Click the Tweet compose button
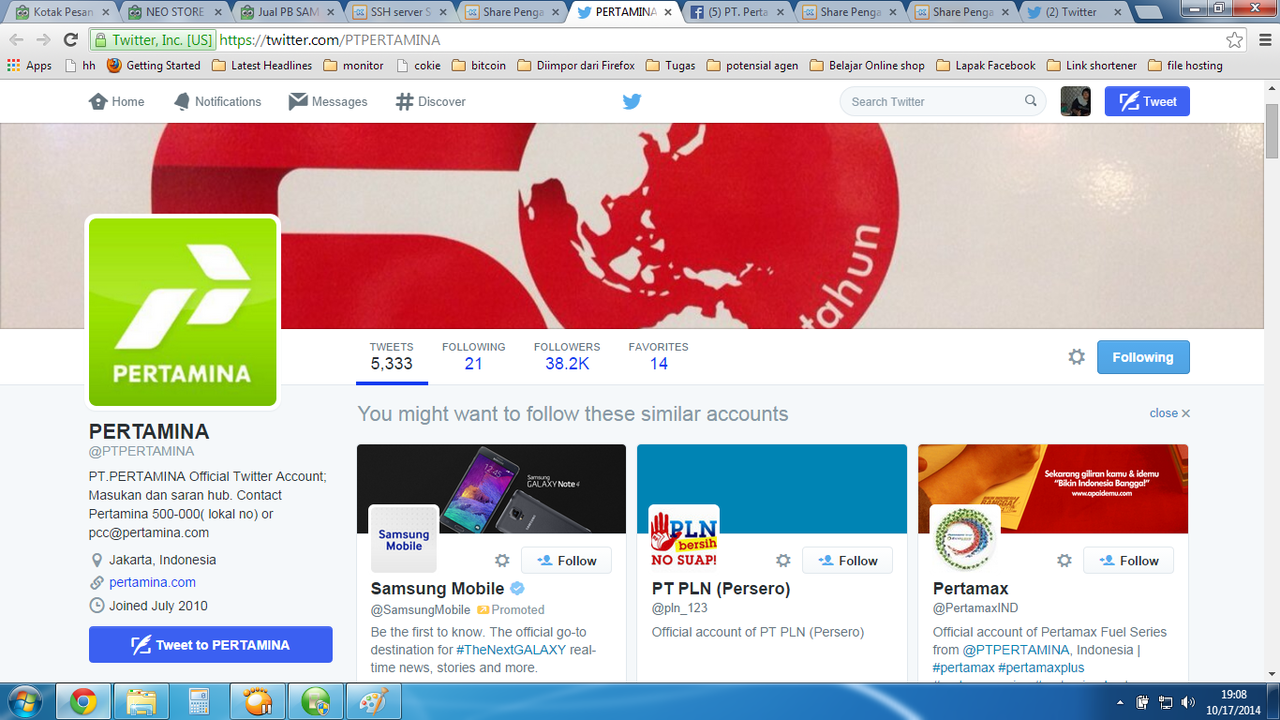 [x=1147, y=101]
